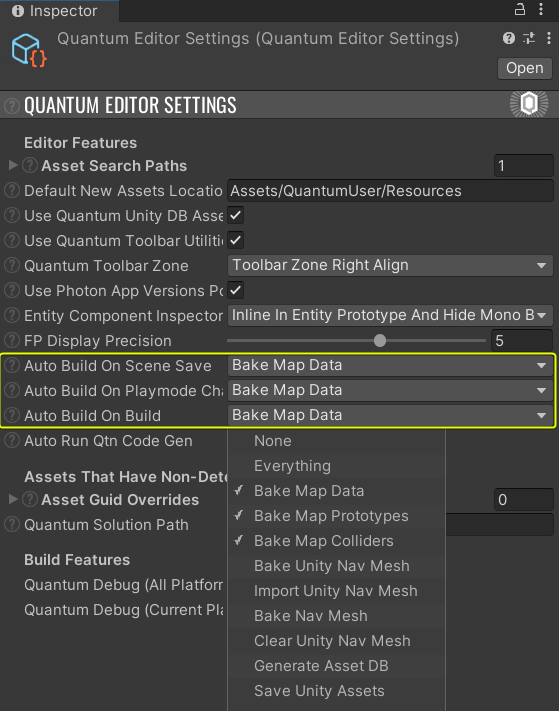
Task: Toggle Use Quantum Unity DB Asset checkbox
Action: [236, 215]
